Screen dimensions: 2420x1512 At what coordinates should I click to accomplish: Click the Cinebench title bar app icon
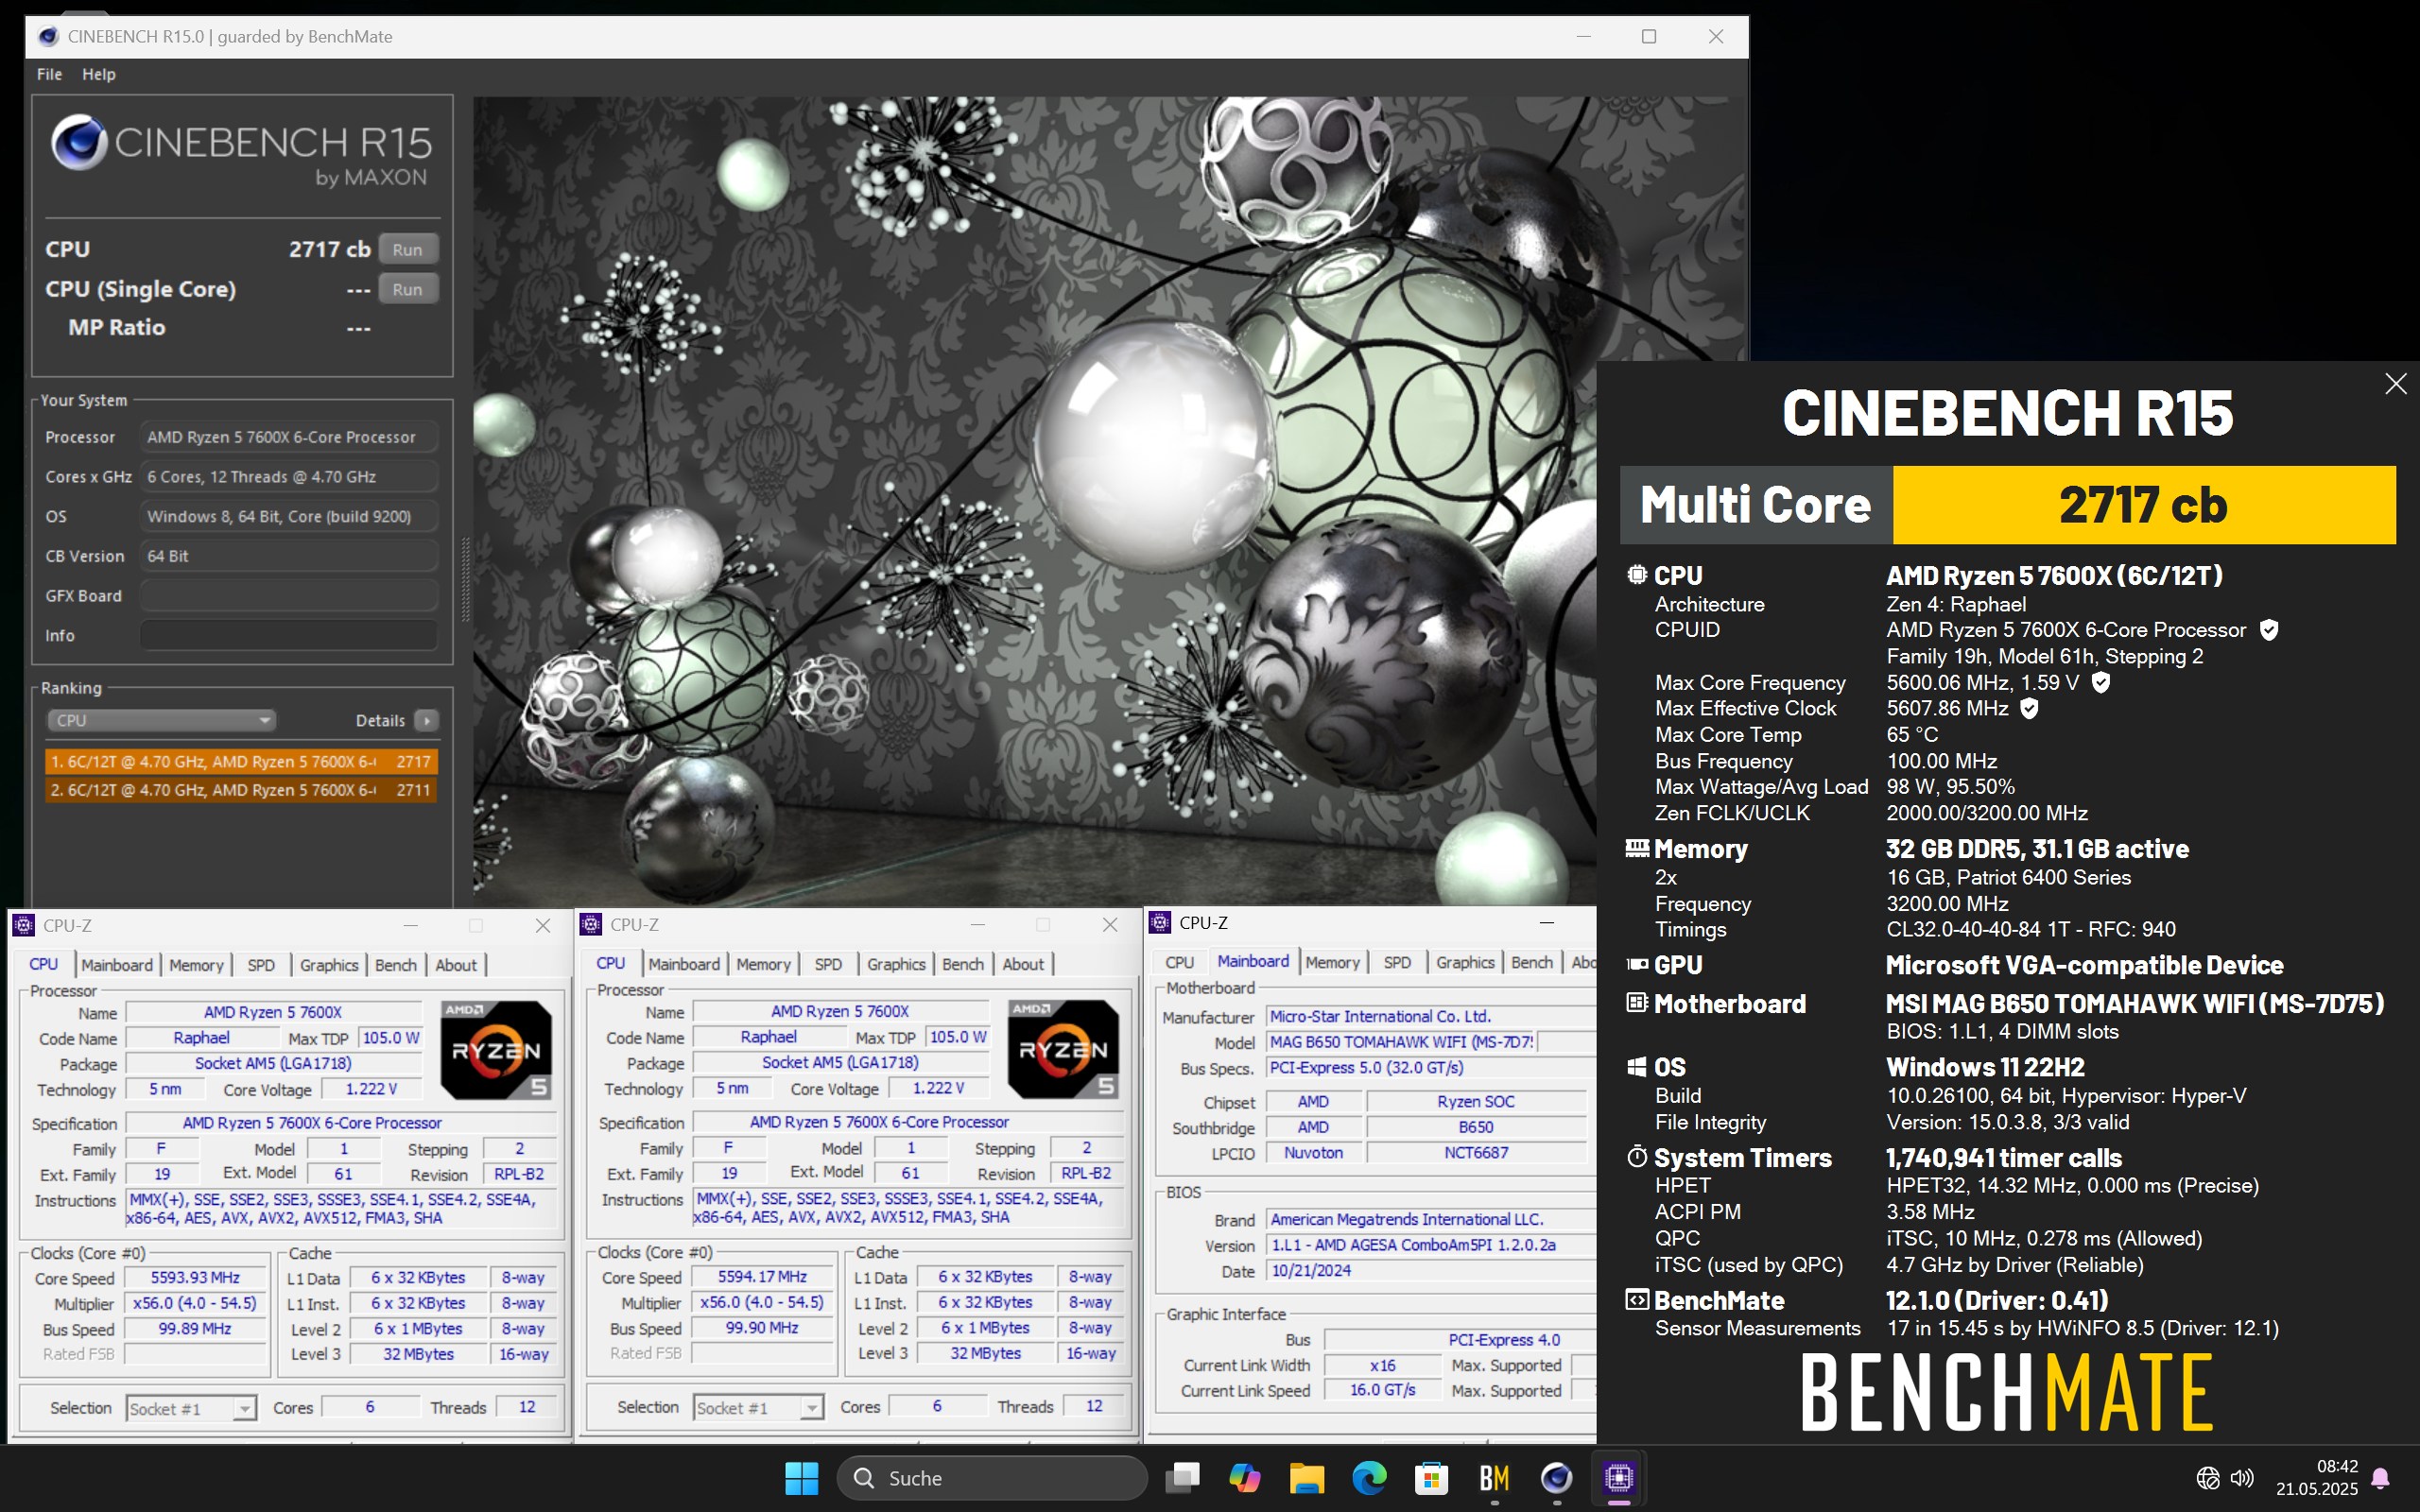coord(47,37)
